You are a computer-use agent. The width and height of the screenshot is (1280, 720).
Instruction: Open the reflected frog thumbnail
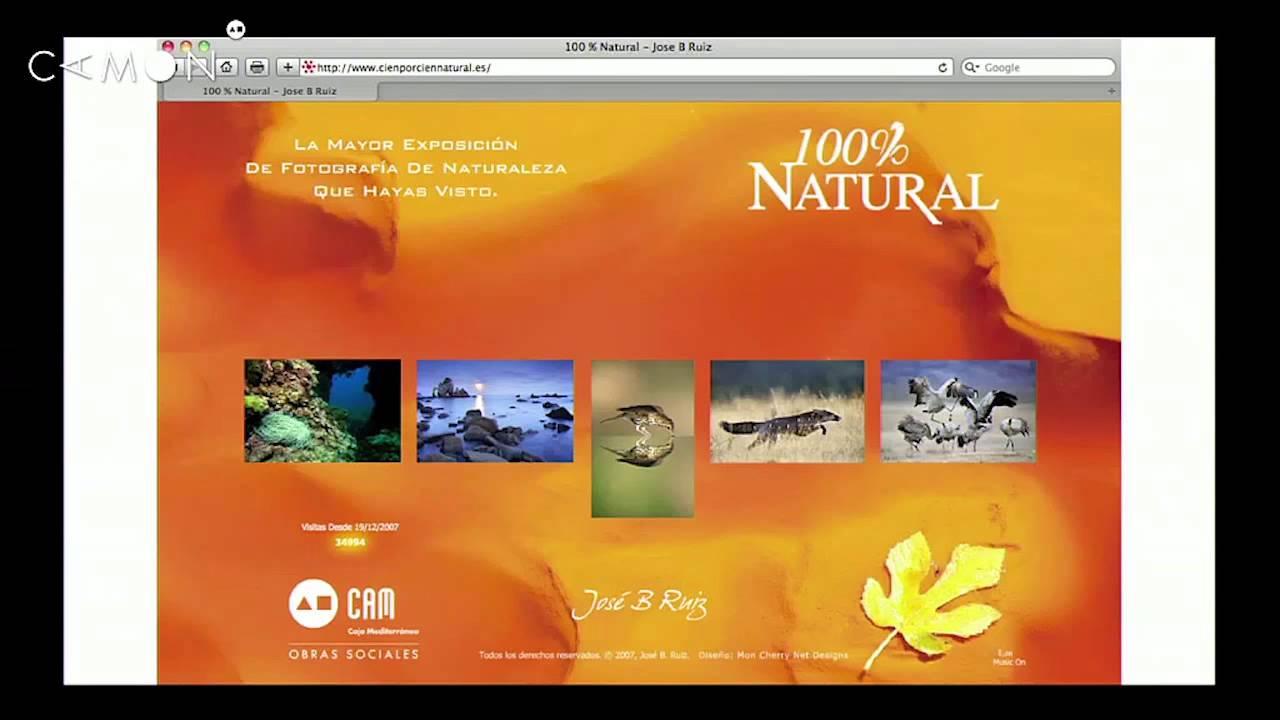point(642,439)
